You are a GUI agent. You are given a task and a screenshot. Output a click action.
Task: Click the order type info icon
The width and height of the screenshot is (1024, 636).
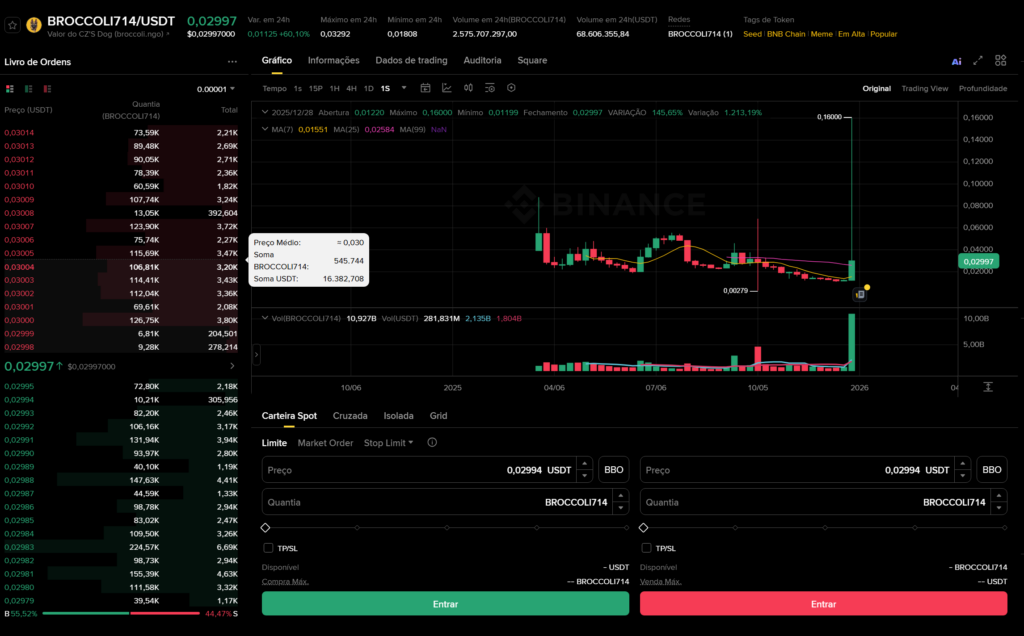[x=432, y=443]
